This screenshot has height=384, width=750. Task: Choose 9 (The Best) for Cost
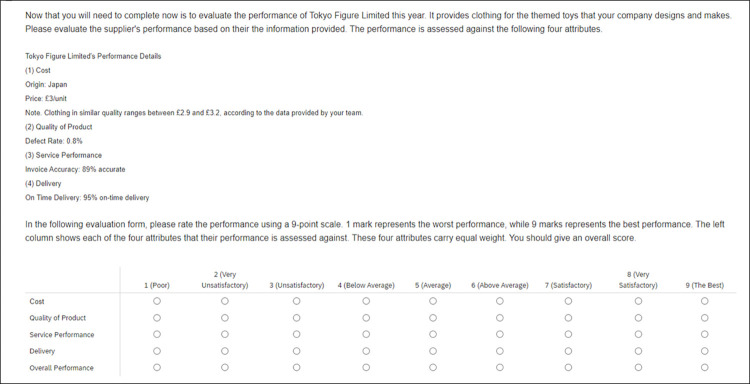[705, 301]
